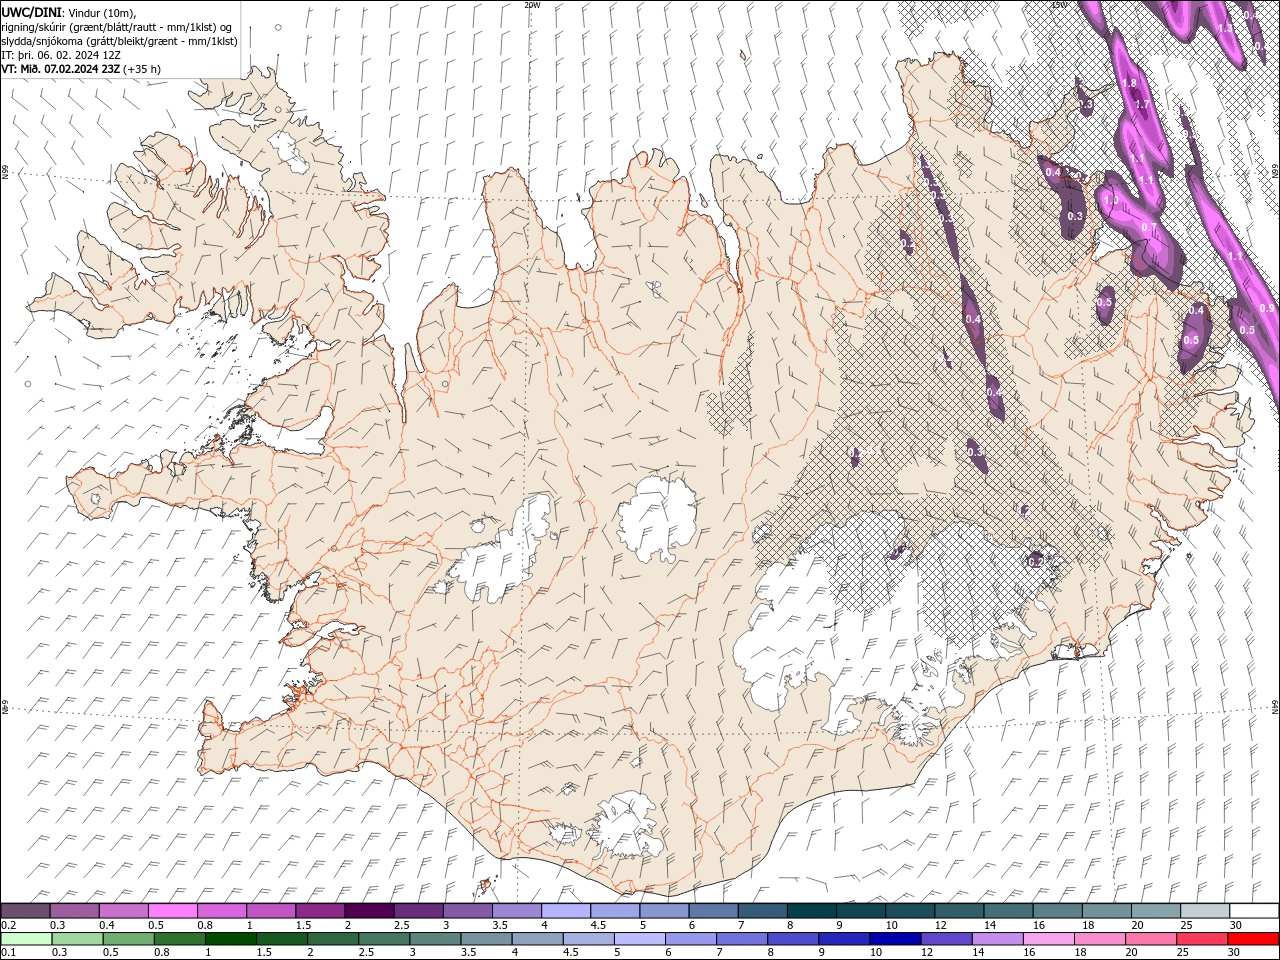
Task: Click the light pink 16–18 lower legend swatch
Action: pos(1047,939)
